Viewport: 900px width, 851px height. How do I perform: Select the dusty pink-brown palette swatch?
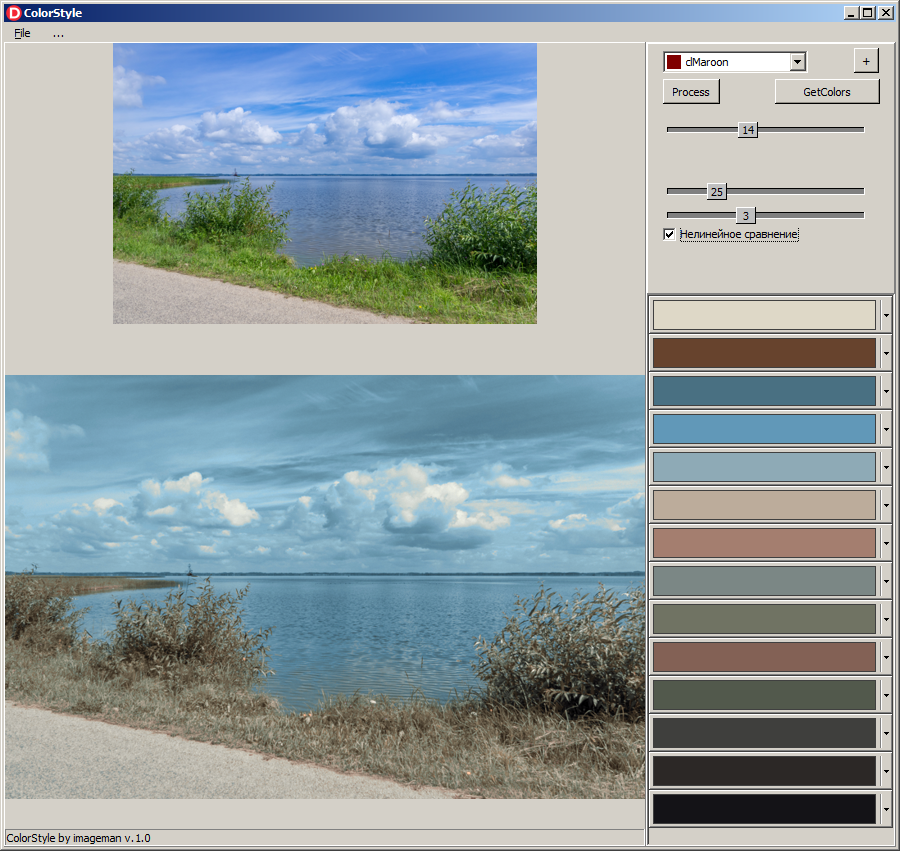pyautogui.click(x=764, y=543)
